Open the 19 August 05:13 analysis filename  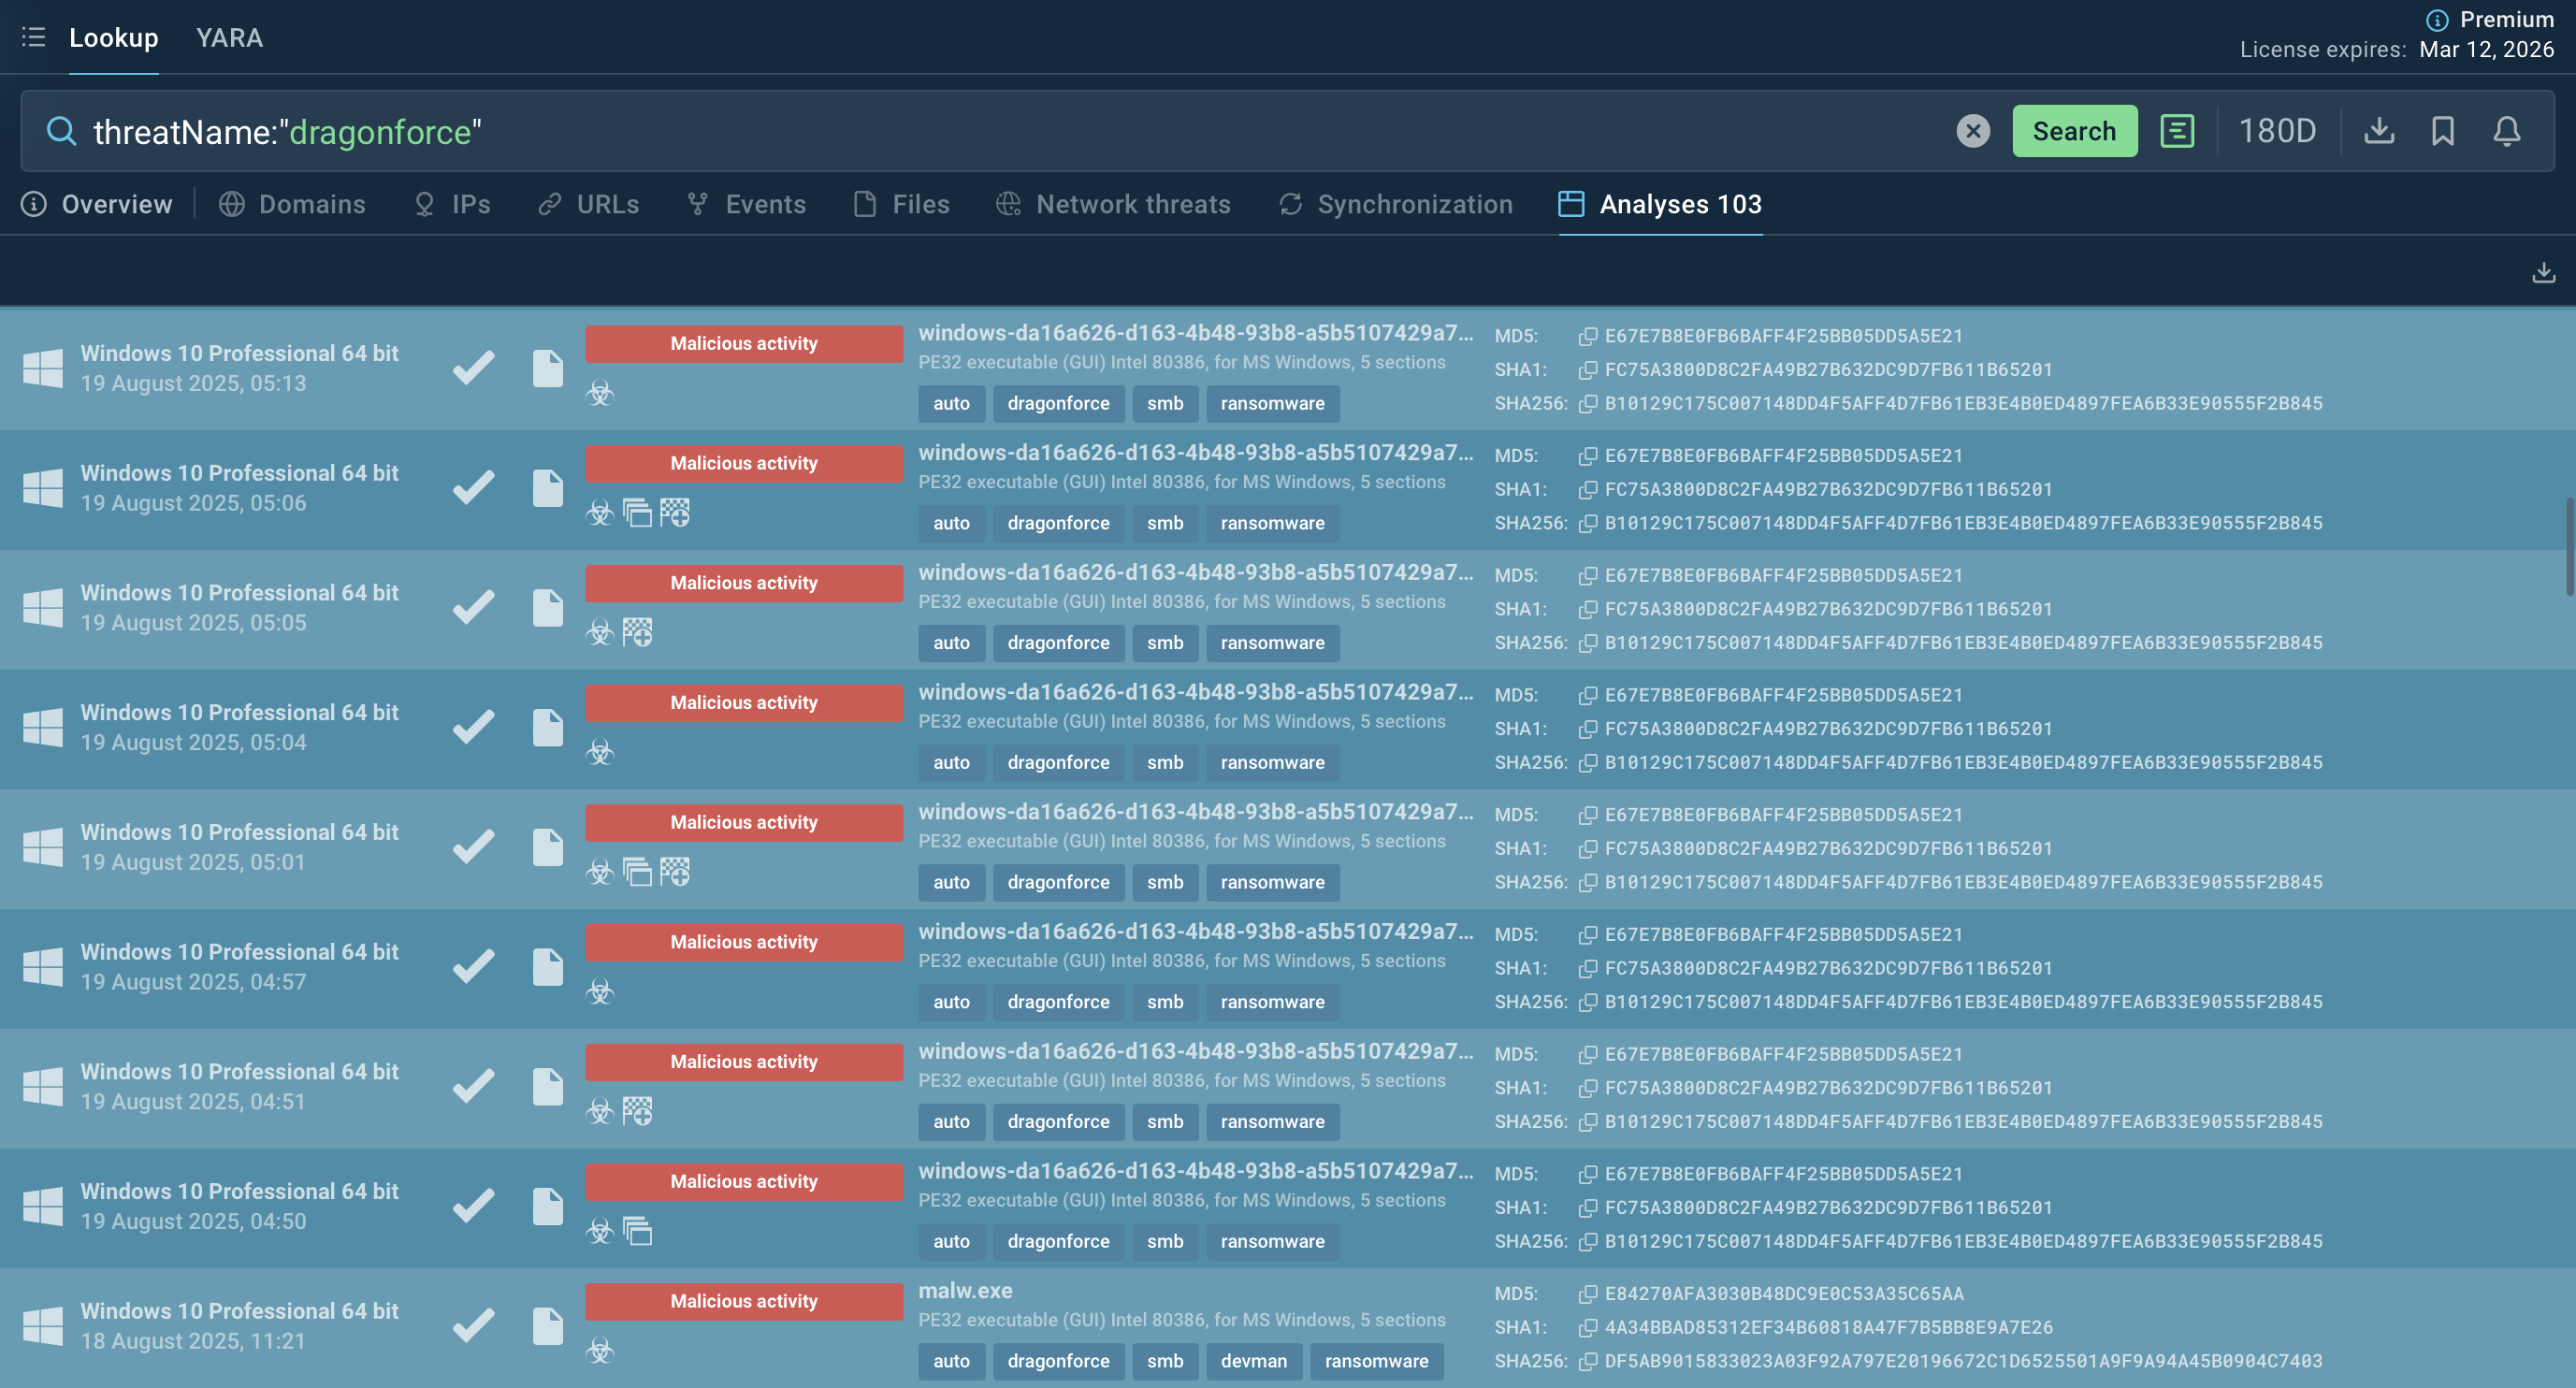tap(1195, 333)
